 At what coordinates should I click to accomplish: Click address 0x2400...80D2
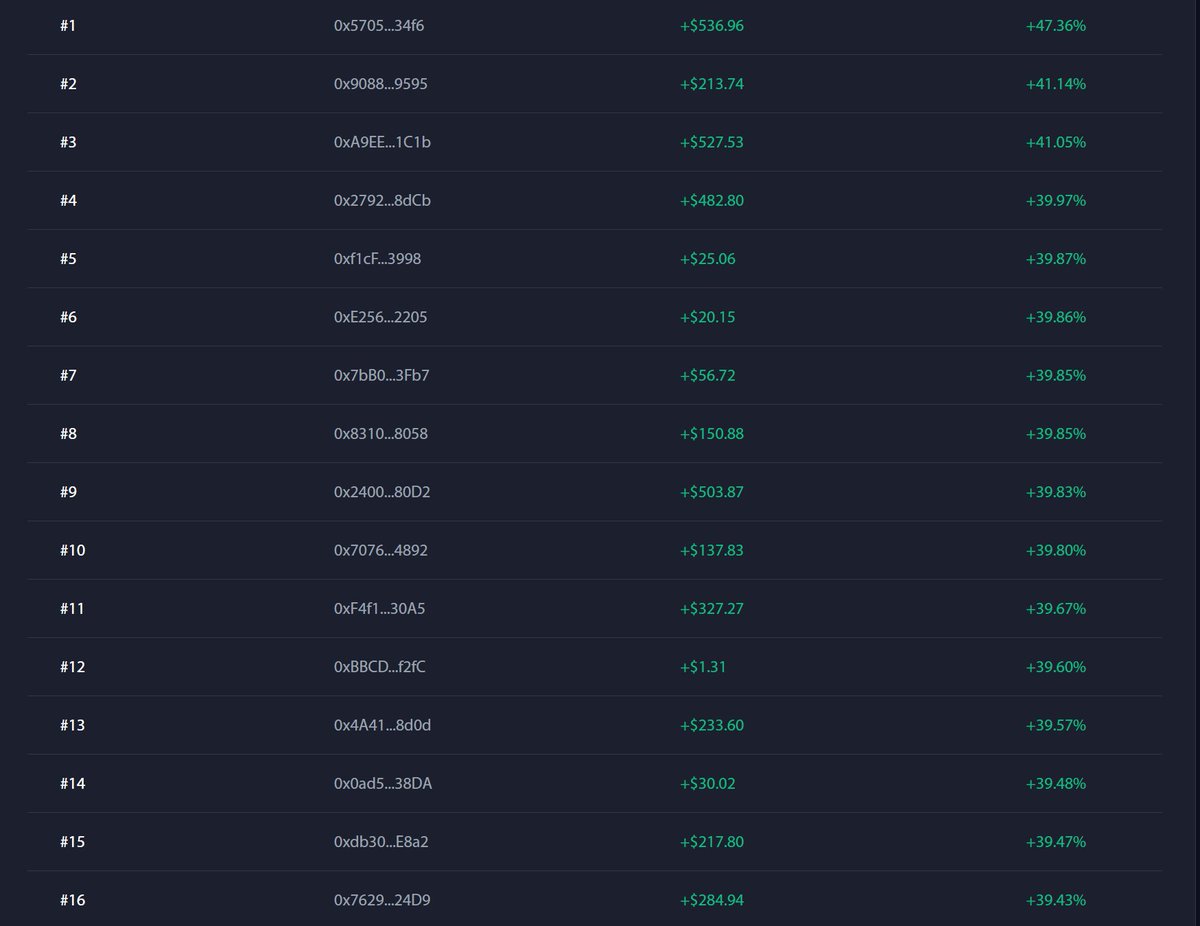[382, 492]
